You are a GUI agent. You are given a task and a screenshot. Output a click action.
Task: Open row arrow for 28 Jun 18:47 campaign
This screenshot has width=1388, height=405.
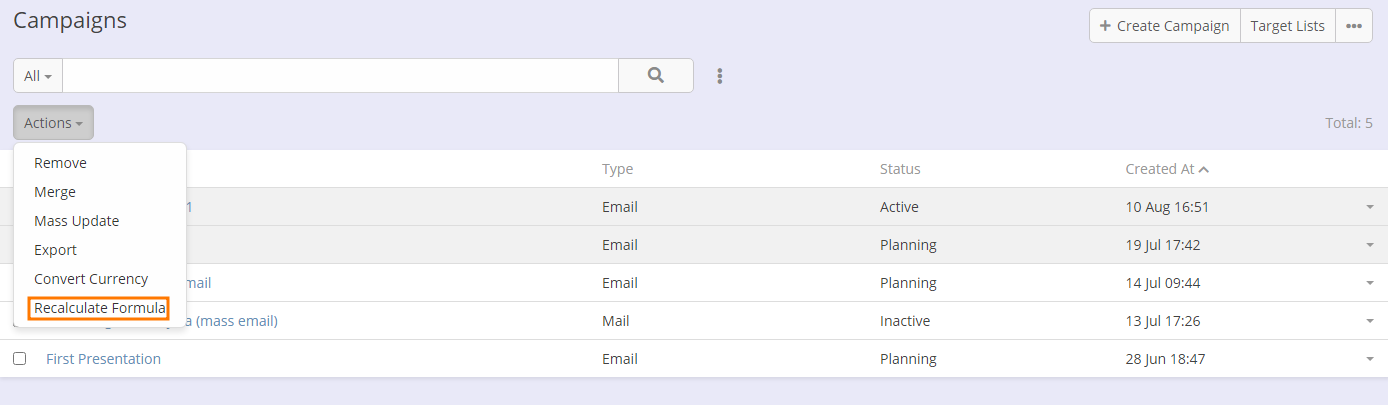click(x=1370, y=359)
